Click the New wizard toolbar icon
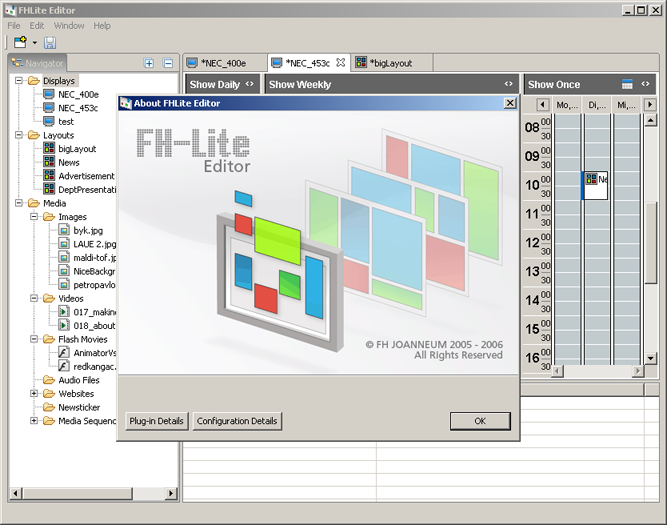Image resolution: width=667 pixels, height=525 pixels. [20, 42]
